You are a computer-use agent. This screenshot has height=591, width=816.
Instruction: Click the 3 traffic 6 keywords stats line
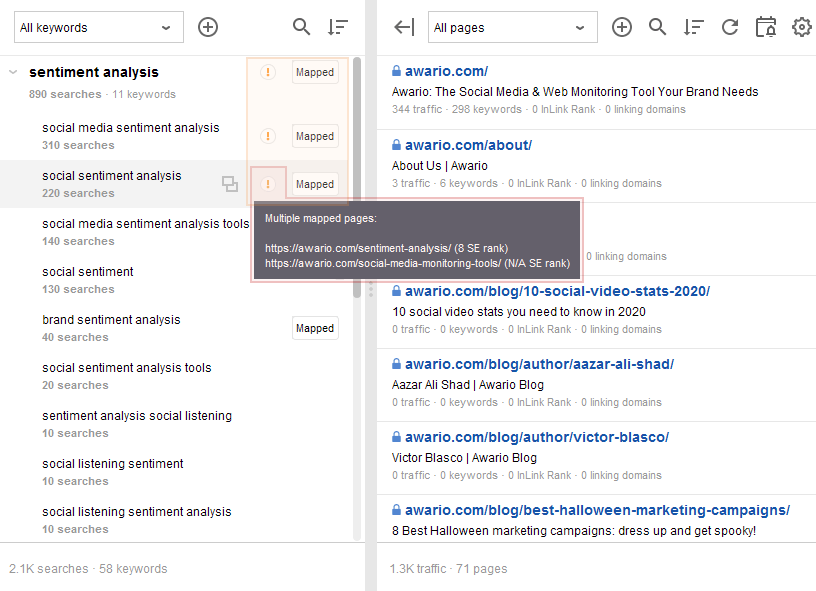527,183
